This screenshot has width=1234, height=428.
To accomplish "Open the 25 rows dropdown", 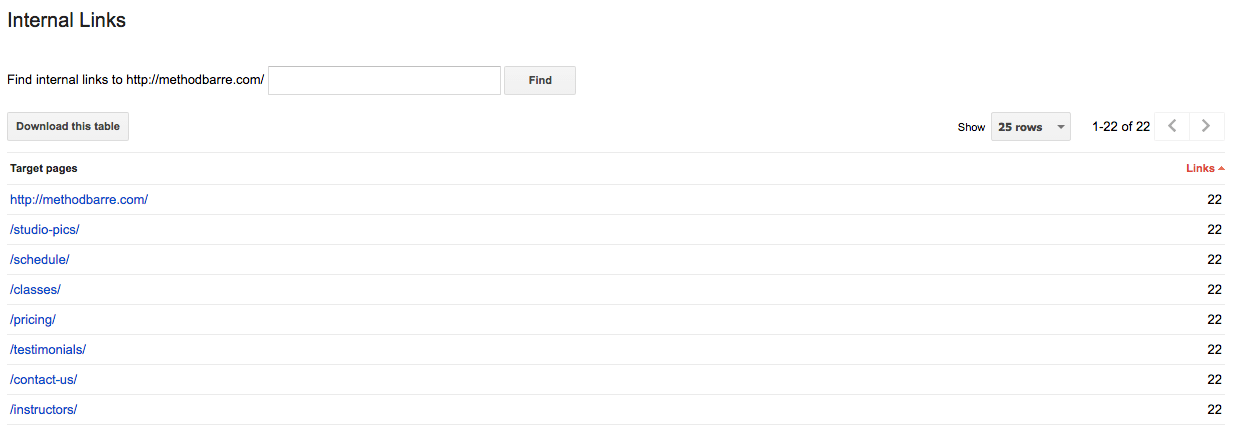I will [x=1030, y=127].
